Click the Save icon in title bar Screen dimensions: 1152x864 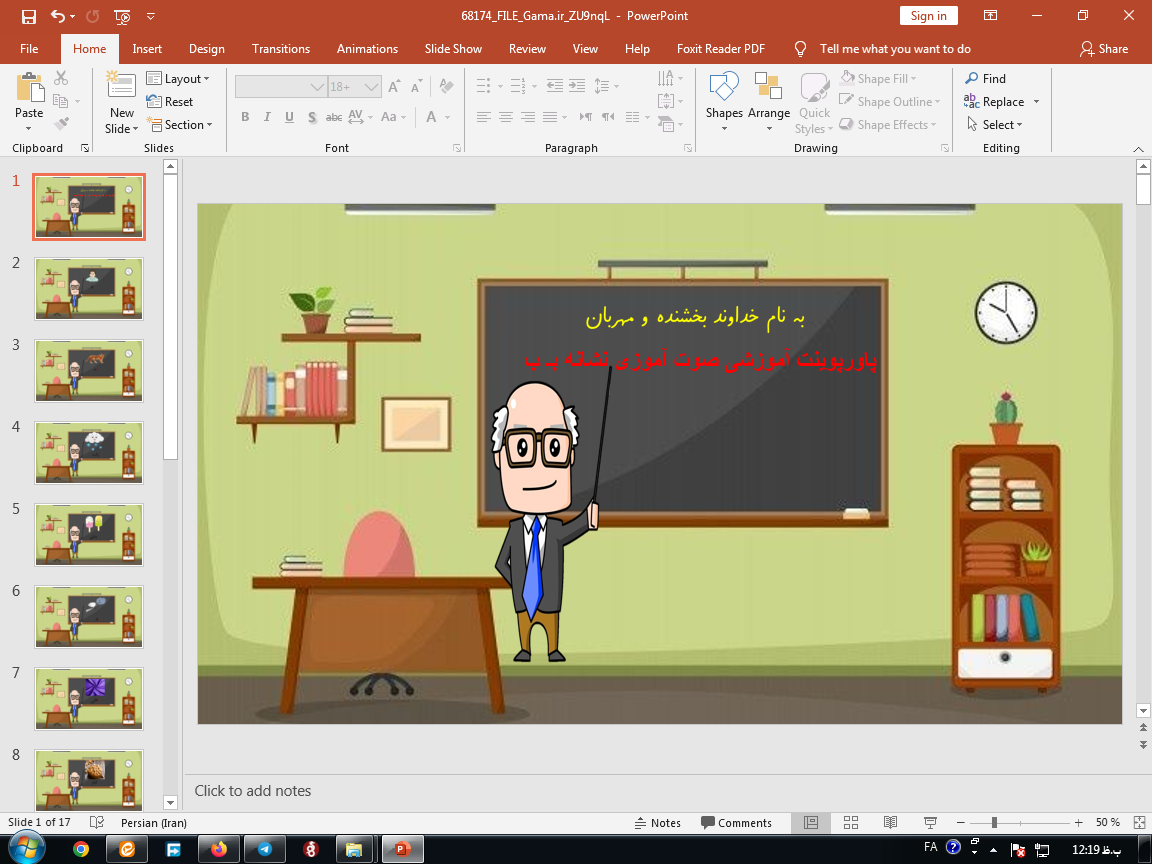click(28, 16)
